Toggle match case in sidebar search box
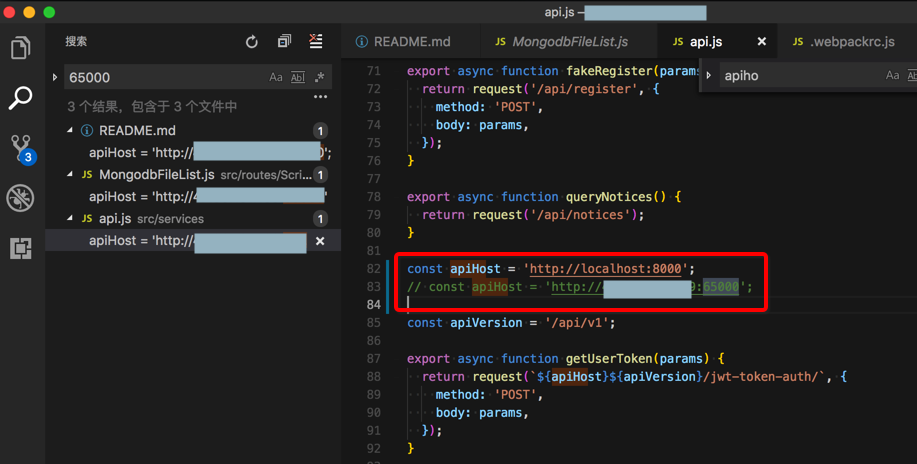This screenshot has height=464, width=917. (x=276, y=78)
